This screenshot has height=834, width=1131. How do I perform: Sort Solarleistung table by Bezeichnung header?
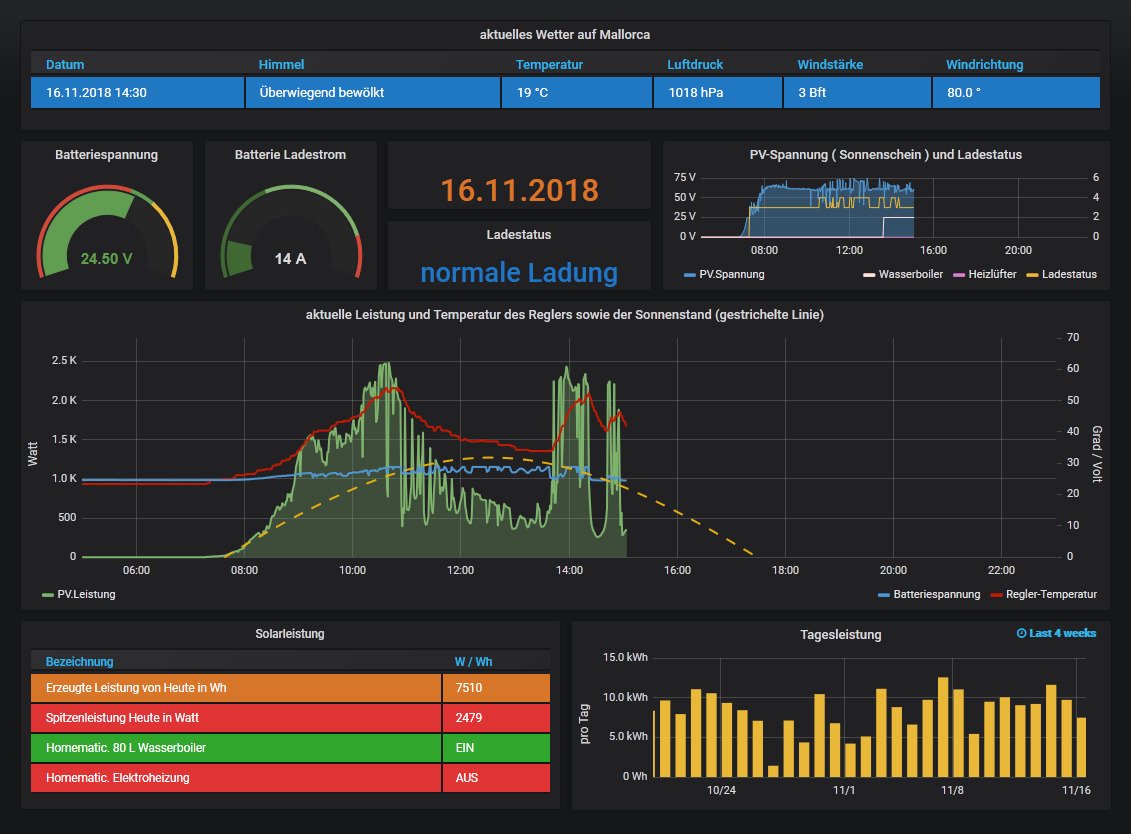pyautogui.click(x=79, y=661)
